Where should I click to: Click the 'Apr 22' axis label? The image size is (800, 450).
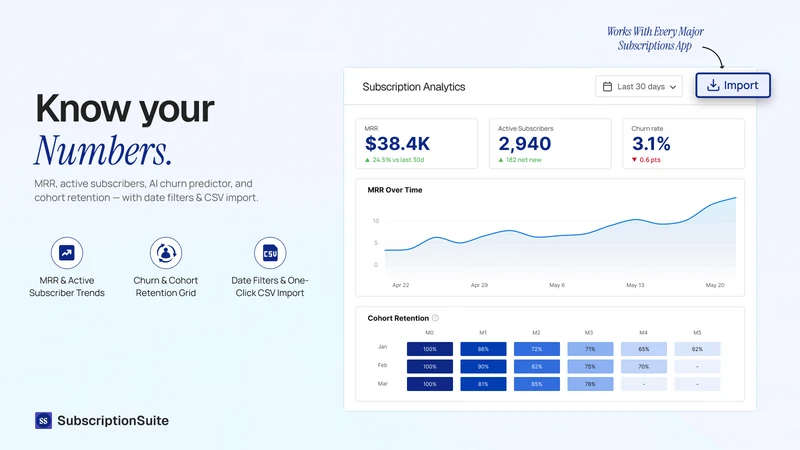pos(401,285)
